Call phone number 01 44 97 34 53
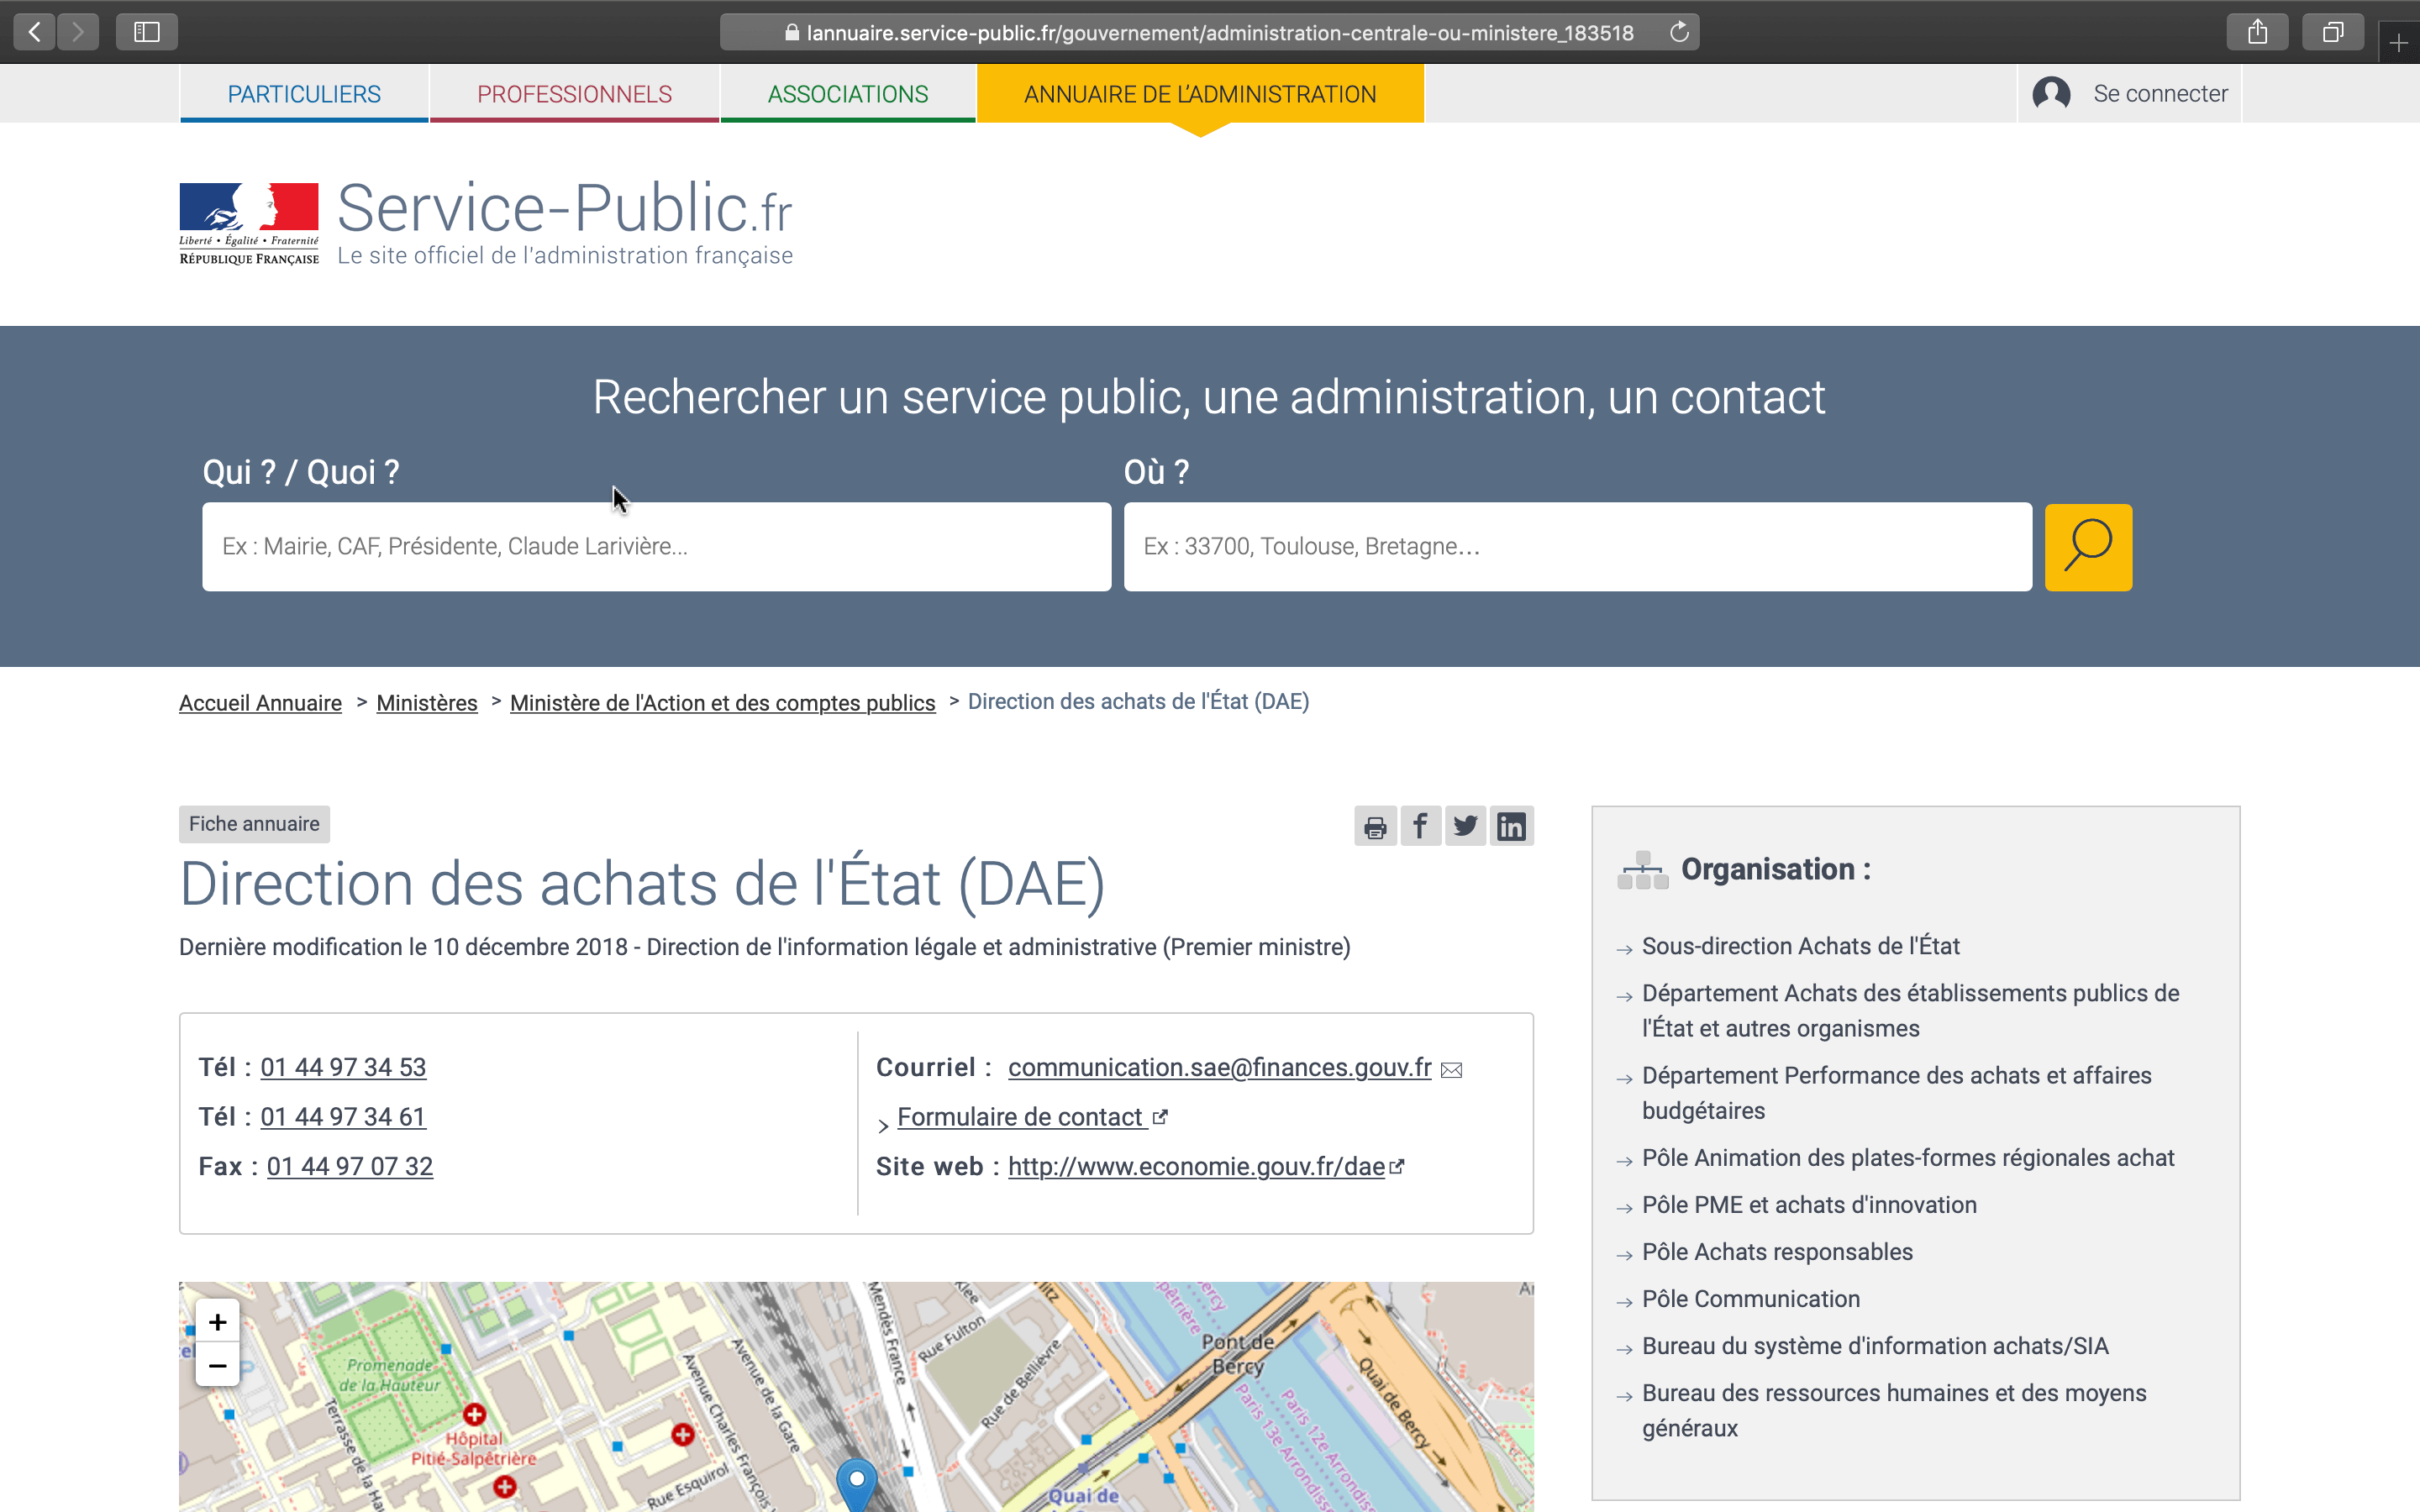The height and width of the screenshot is (1512, 2420). coord(343,1067)
